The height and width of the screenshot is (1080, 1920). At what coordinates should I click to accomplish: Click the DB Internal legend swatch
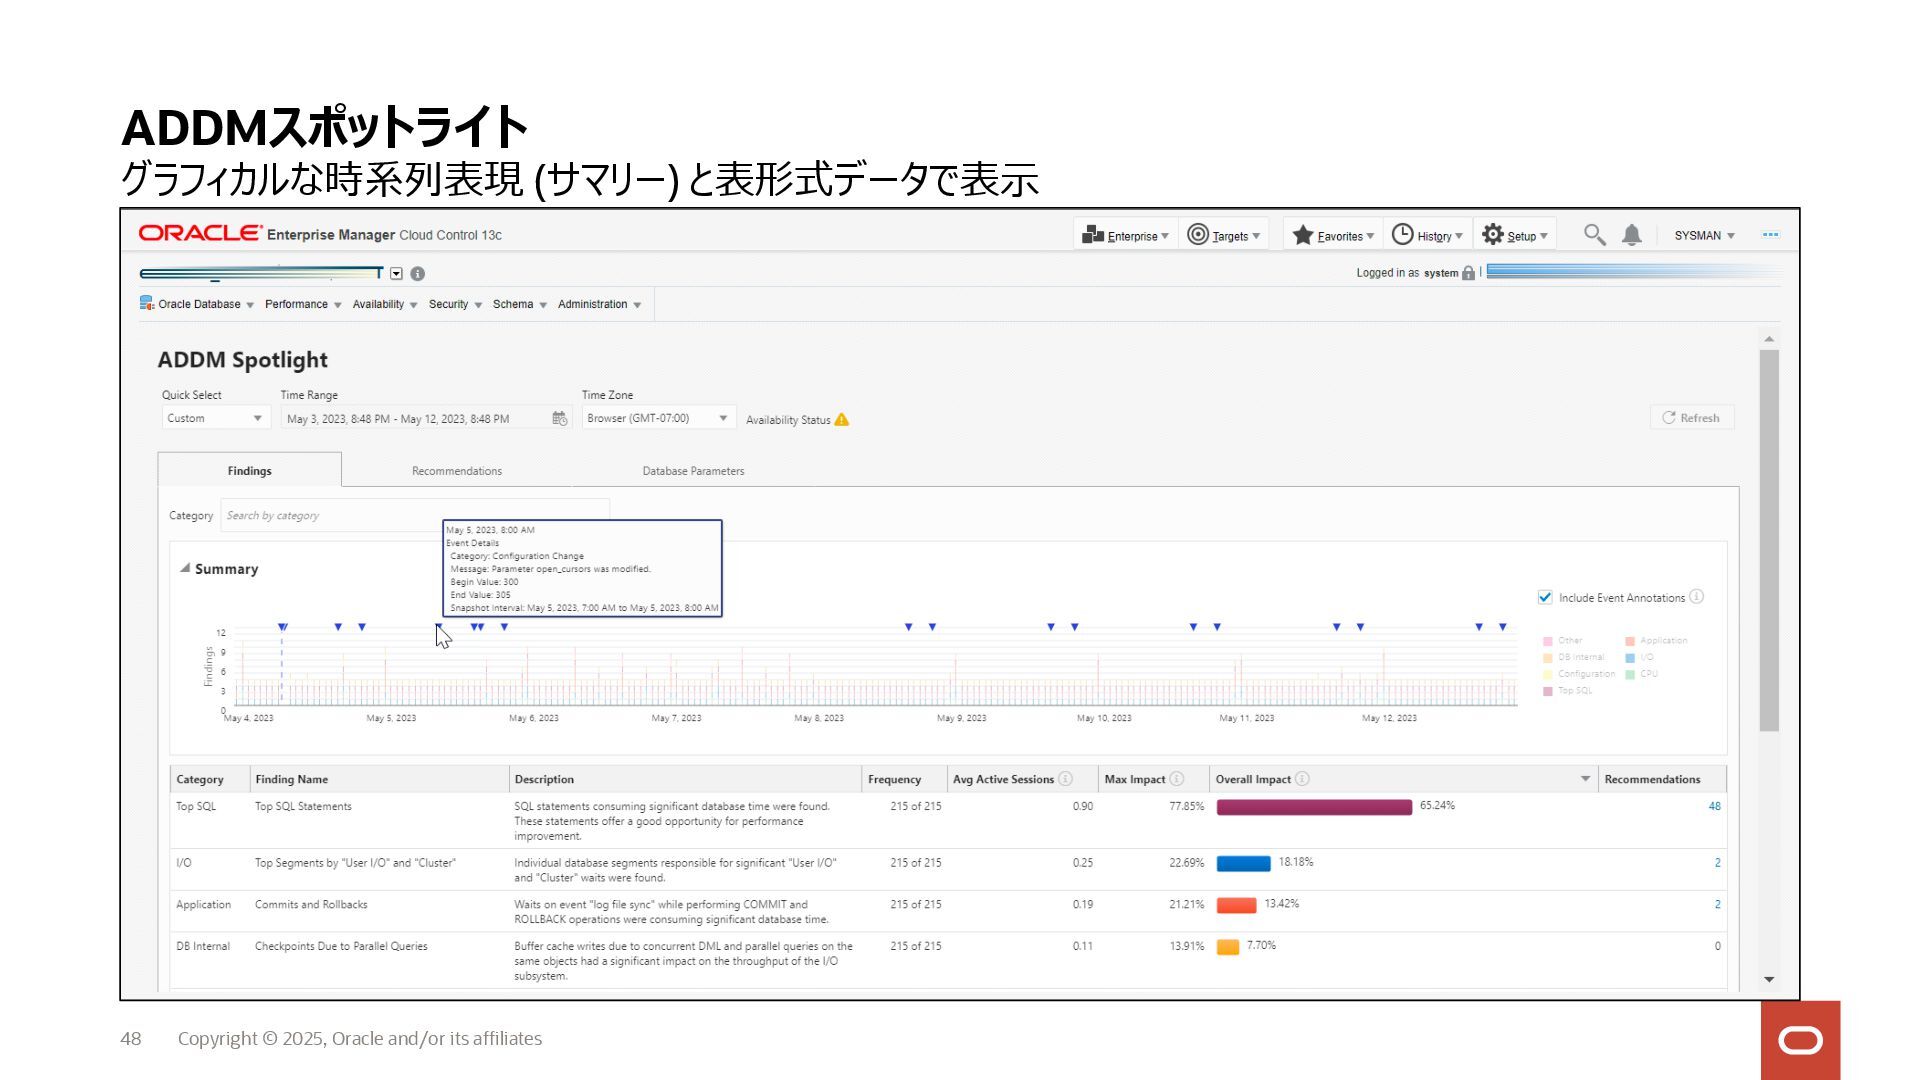[x=1548, y=658]
